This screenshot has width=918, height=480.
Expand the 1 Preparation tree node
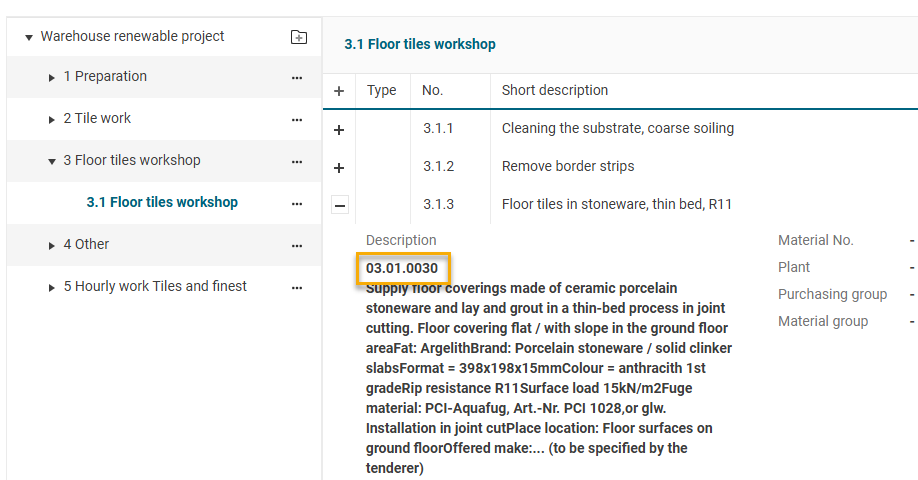pyautogui.click(x=52, y=78)
